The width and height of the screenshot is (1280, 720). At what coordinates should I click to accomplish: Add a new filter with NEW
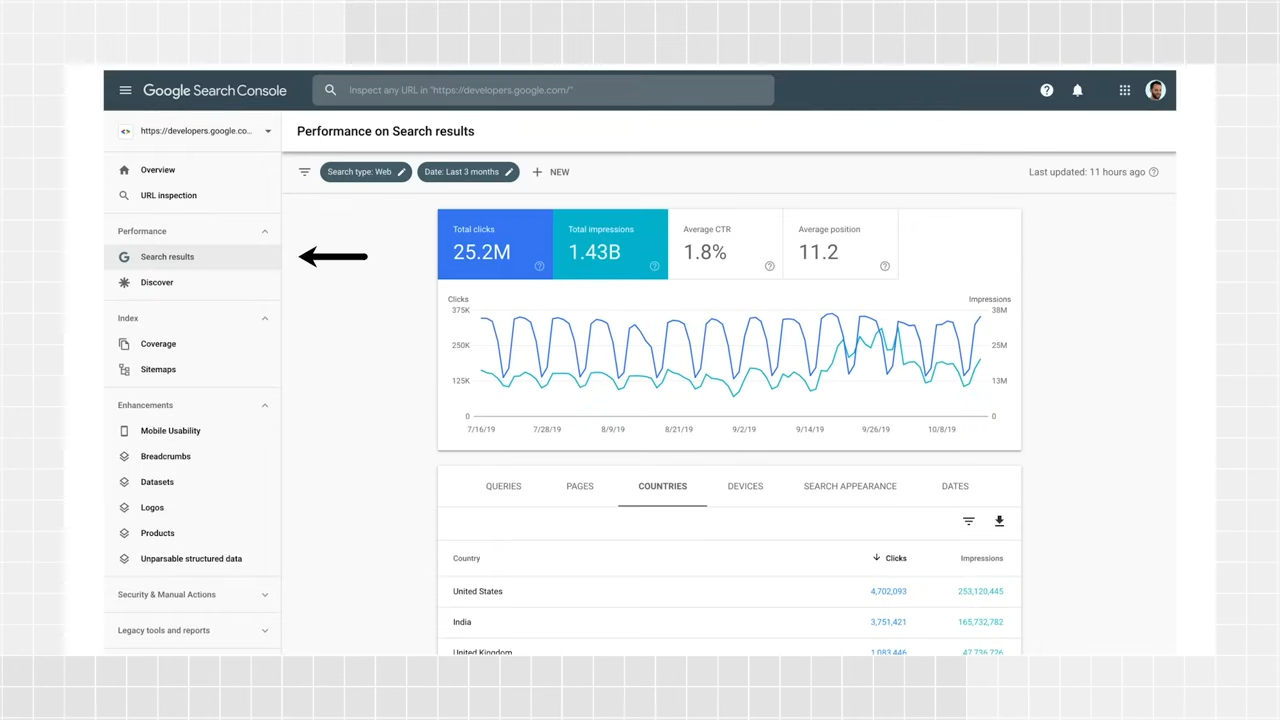coord(551,172)
